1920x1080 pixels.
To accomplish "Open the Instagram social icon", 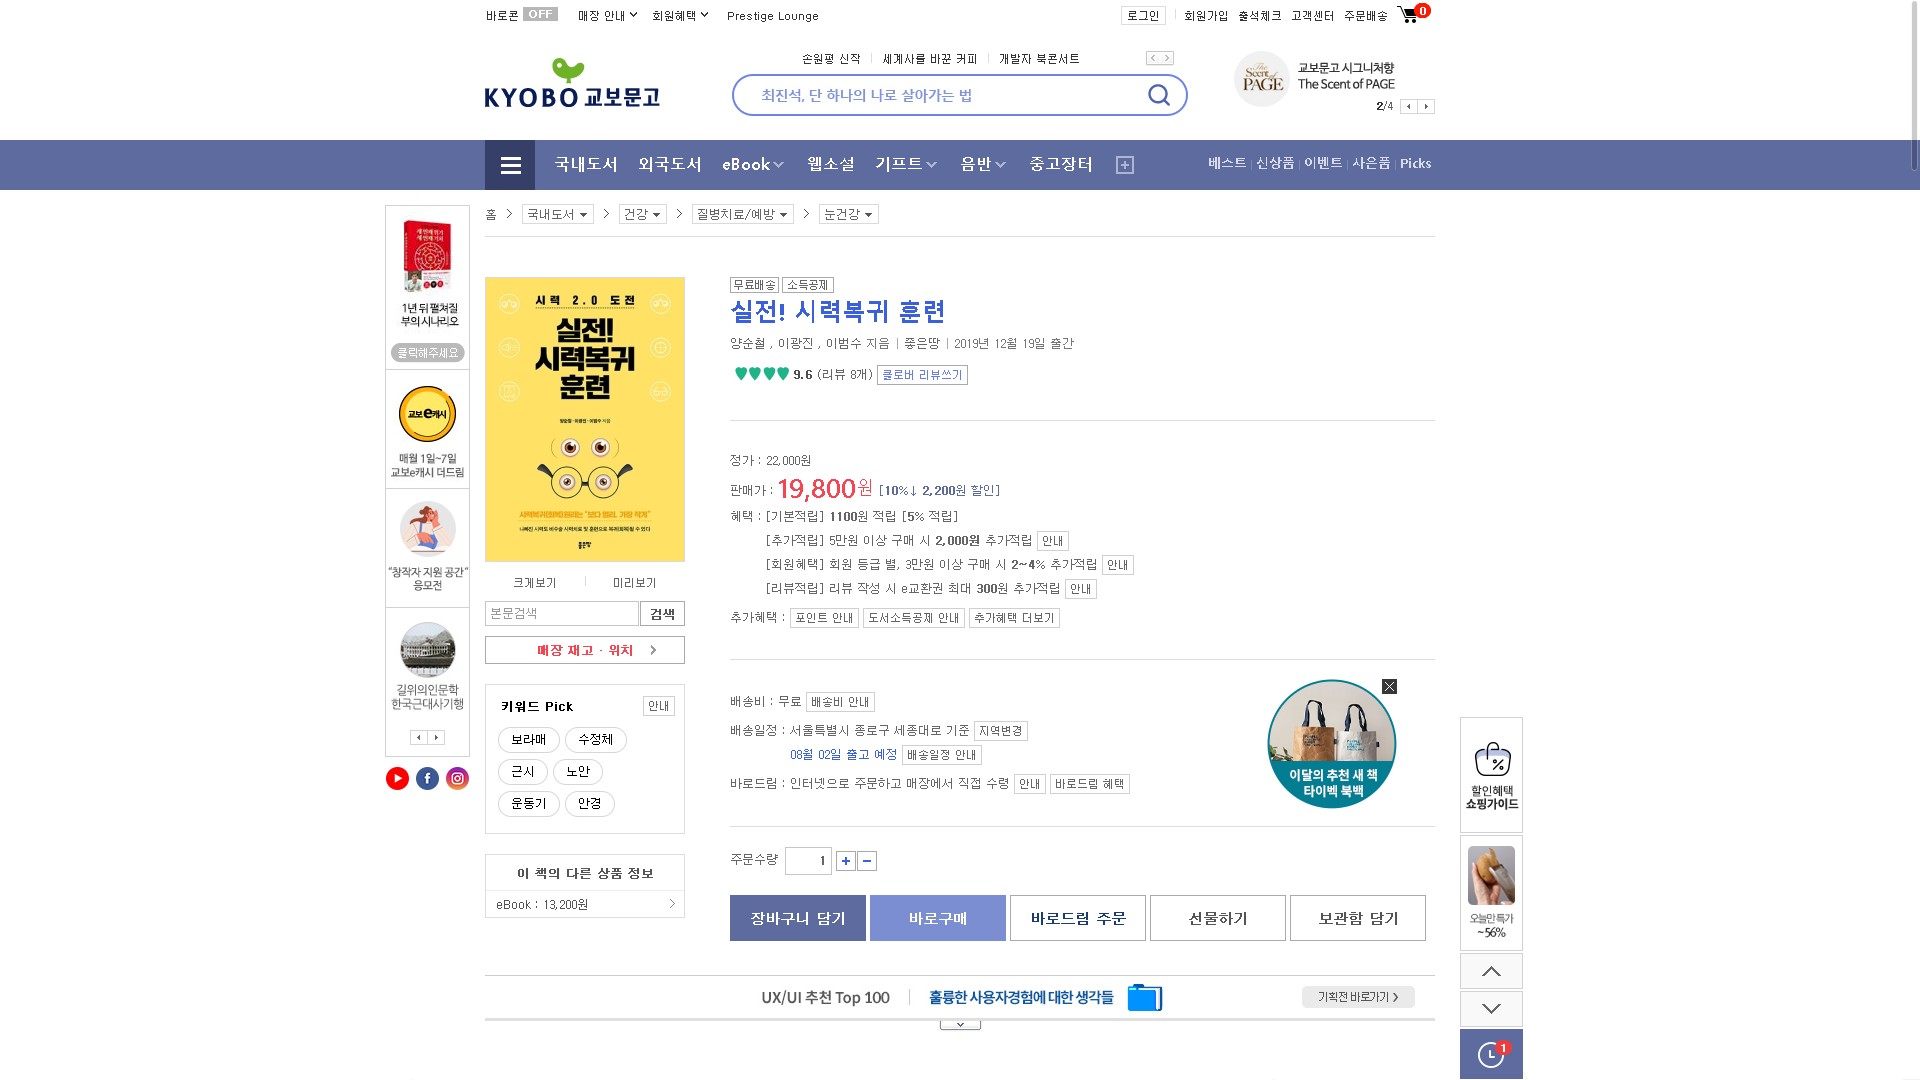I will click(457, 779).
